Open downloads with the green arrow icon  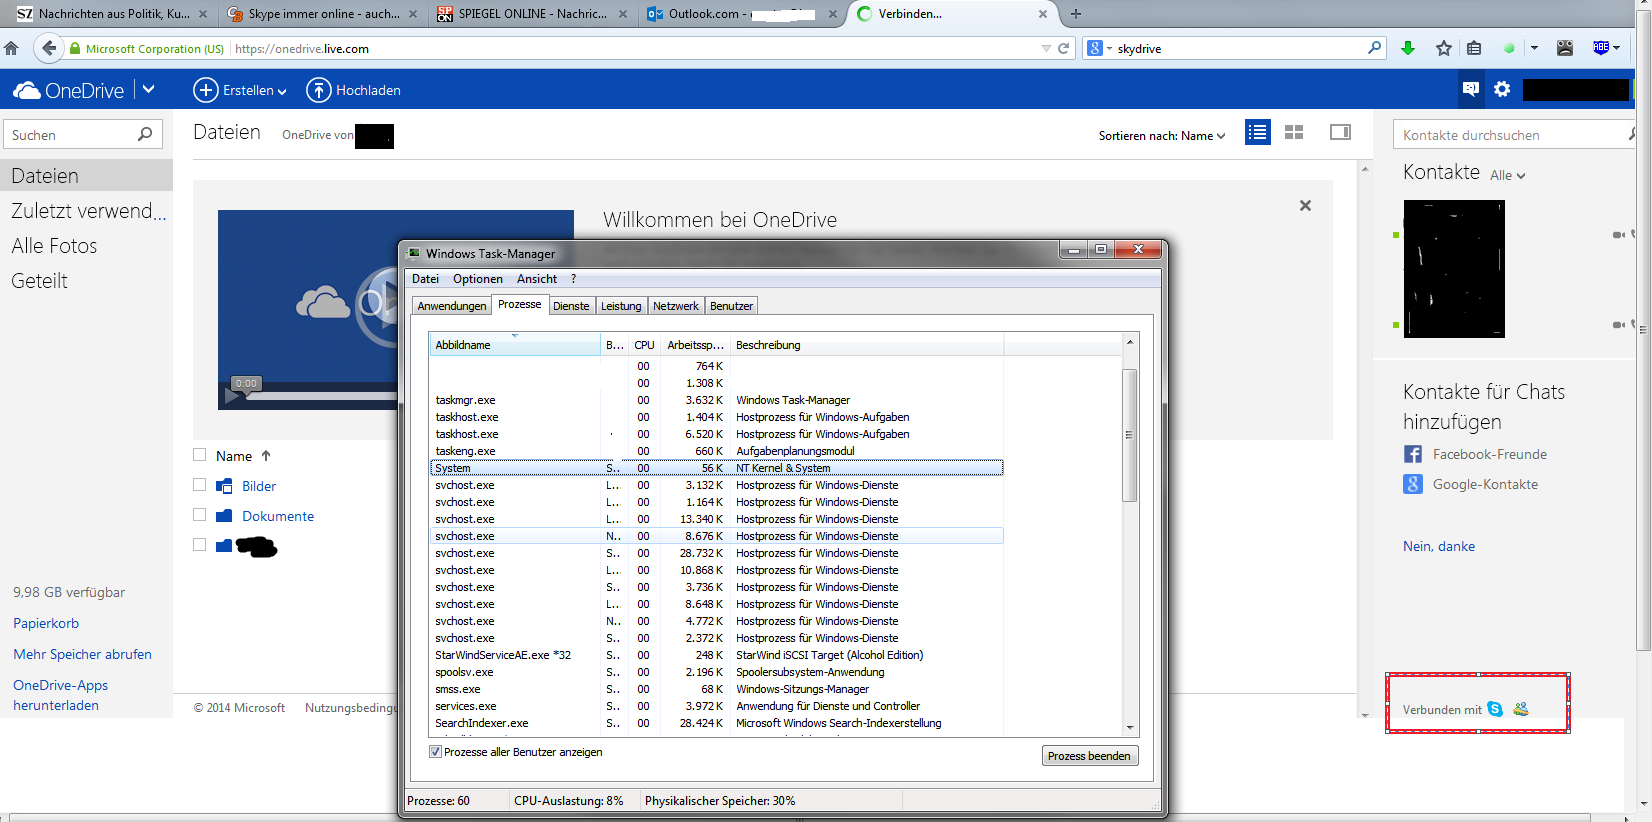coord(1408,48)
